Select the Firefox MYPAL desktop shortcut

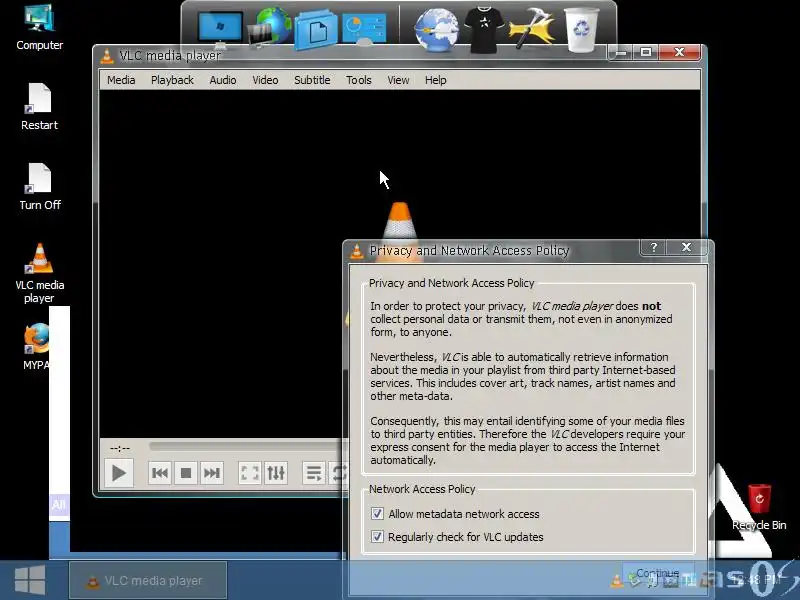pos(36,346)
